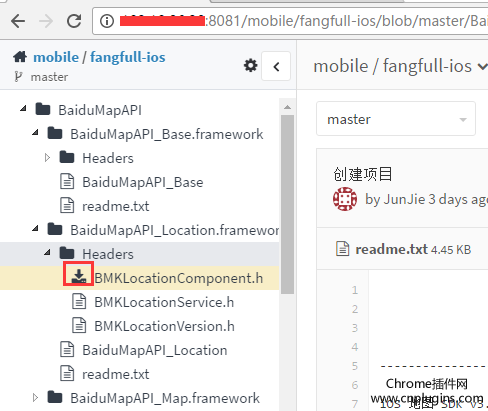Open Octotree settings gear icon
This screenshot has height=411, width=488.
tap(250, 65)
